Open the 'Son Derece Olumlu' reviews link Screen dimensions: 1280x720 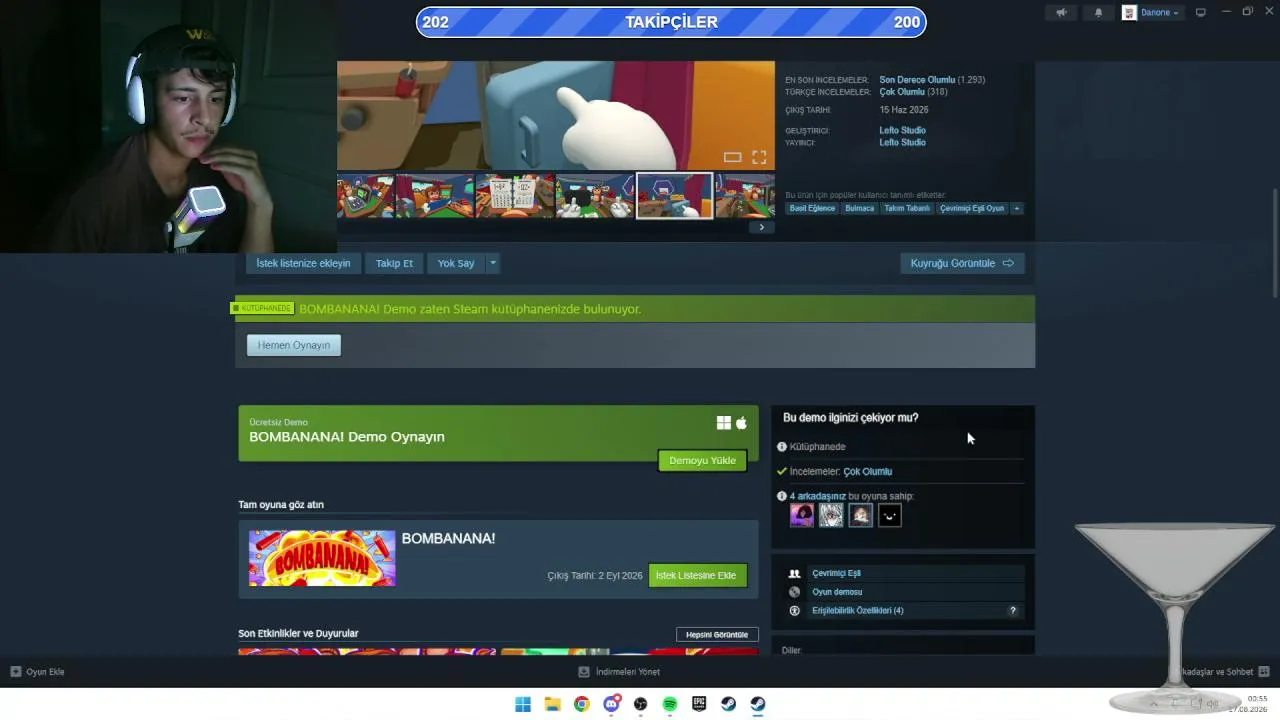(917, 80)
